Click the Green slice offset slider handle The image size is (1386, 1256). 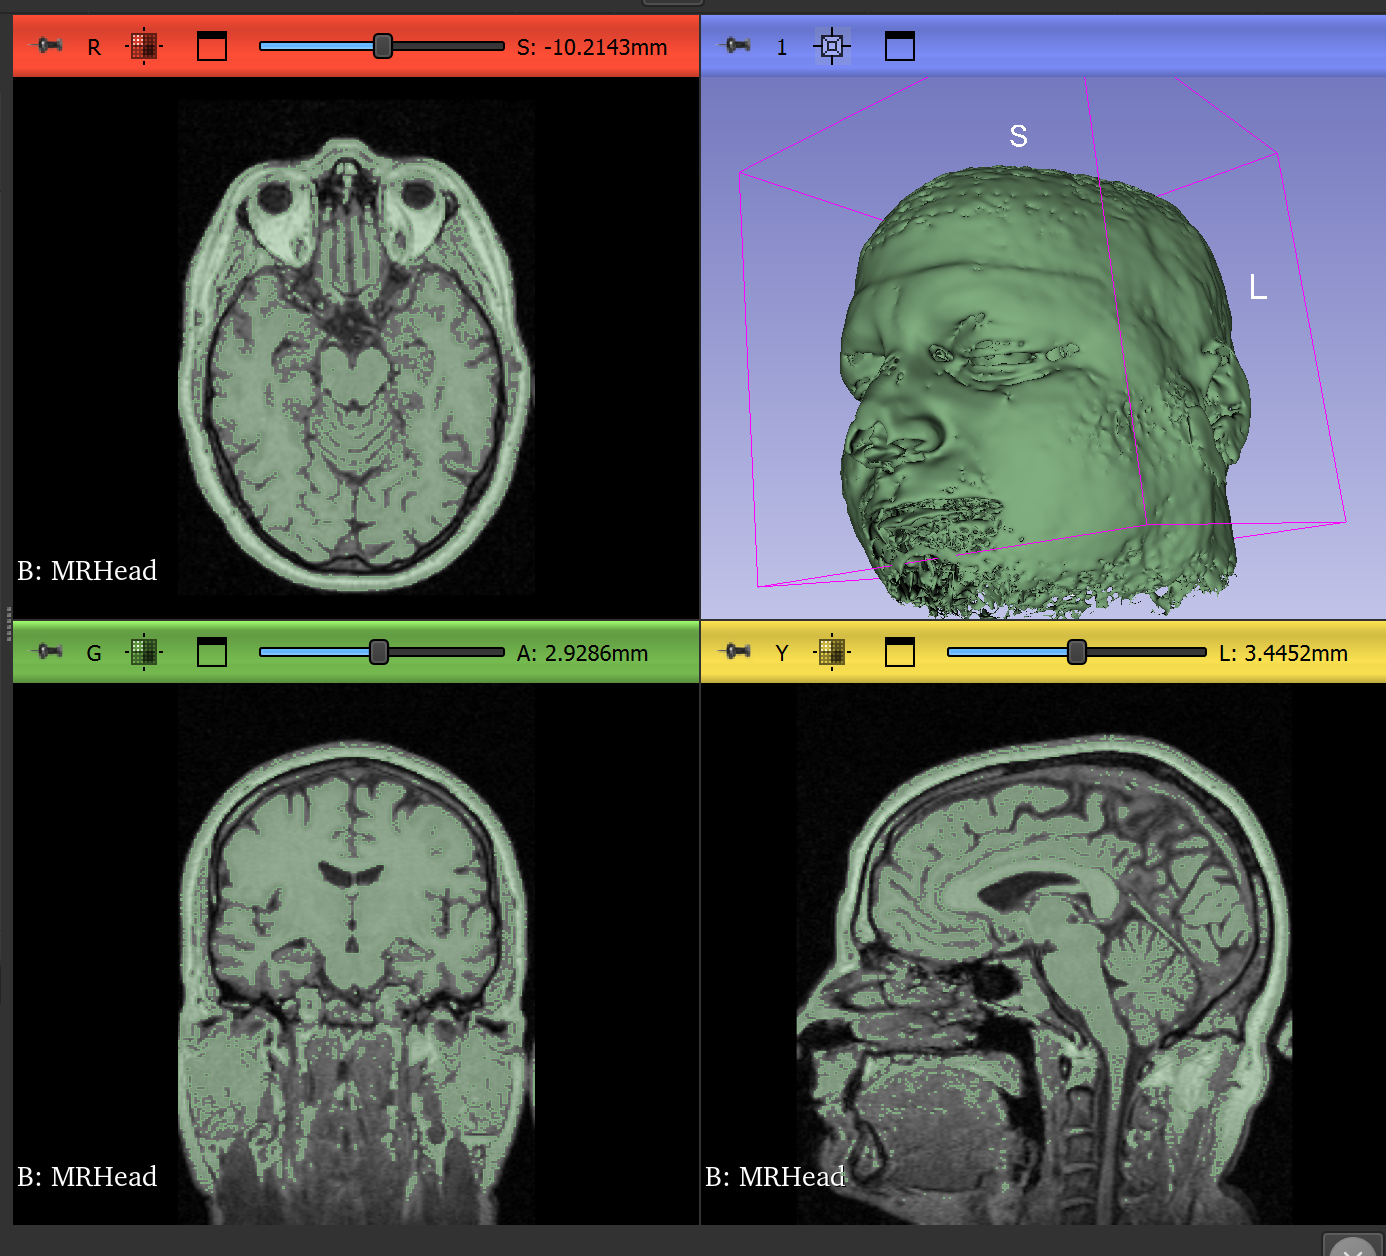[x=379, y=652]
